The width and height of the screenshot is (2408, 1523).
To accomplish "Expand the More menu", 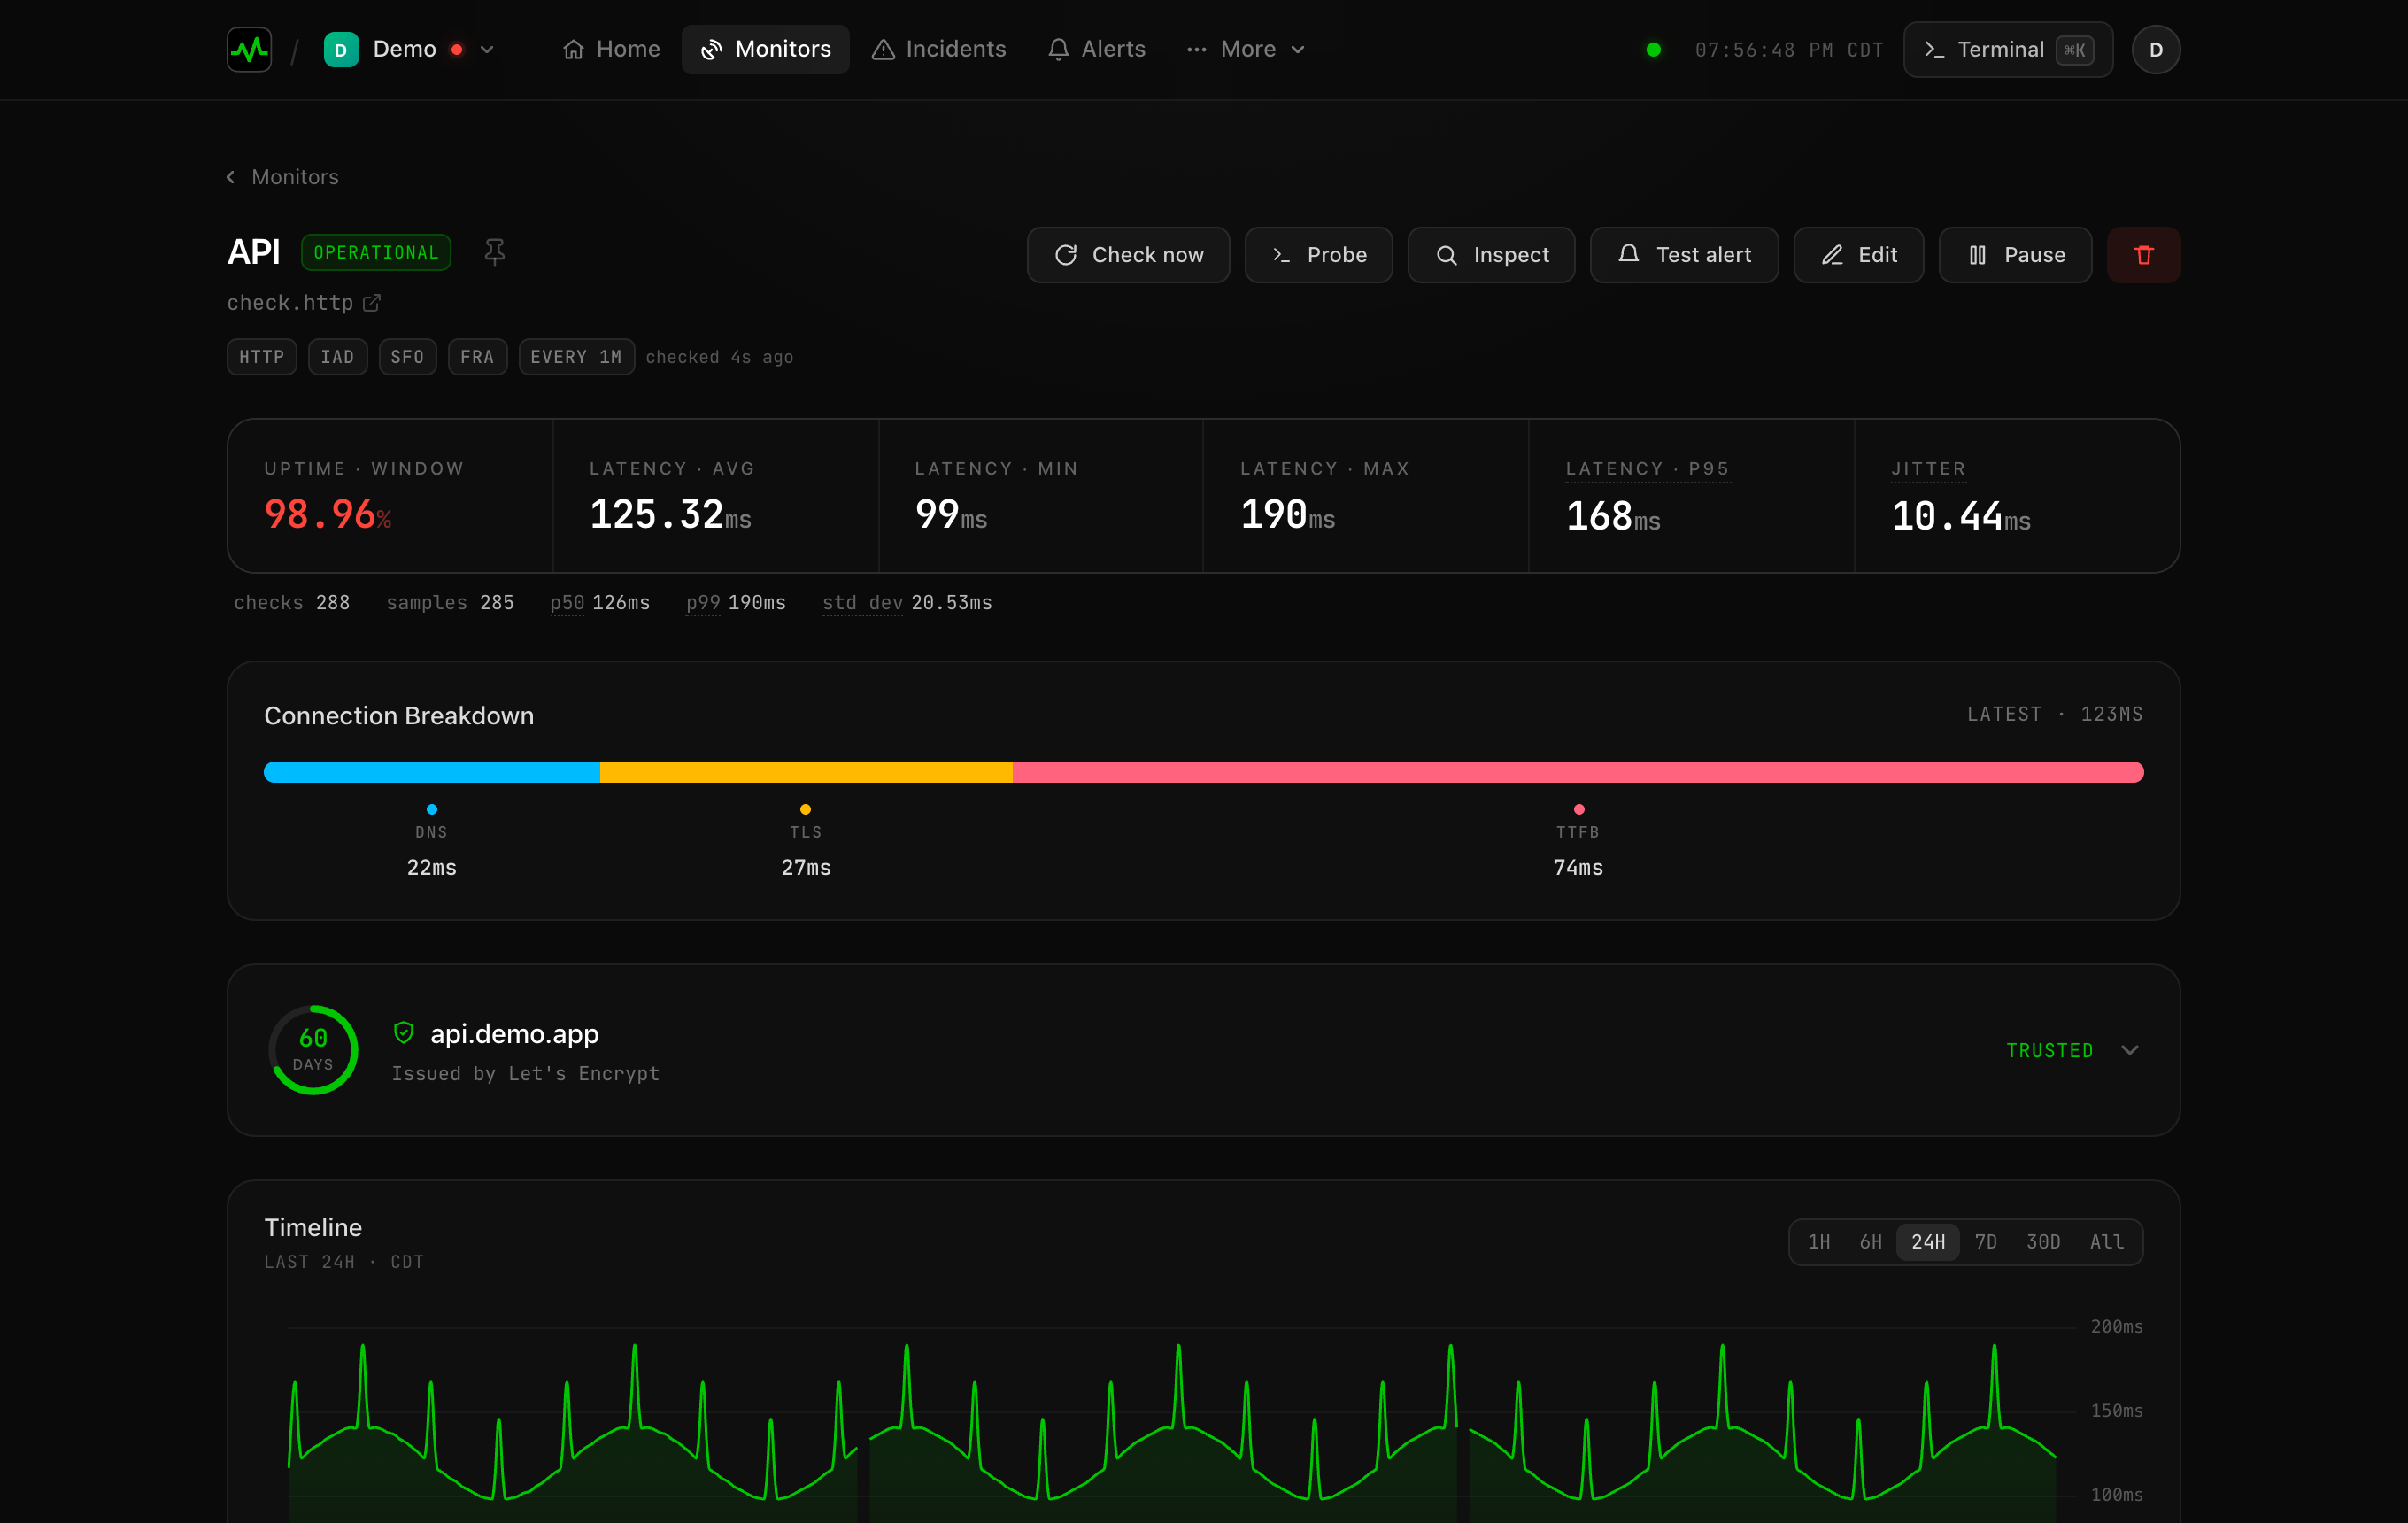I will [x=1245, y=49].
